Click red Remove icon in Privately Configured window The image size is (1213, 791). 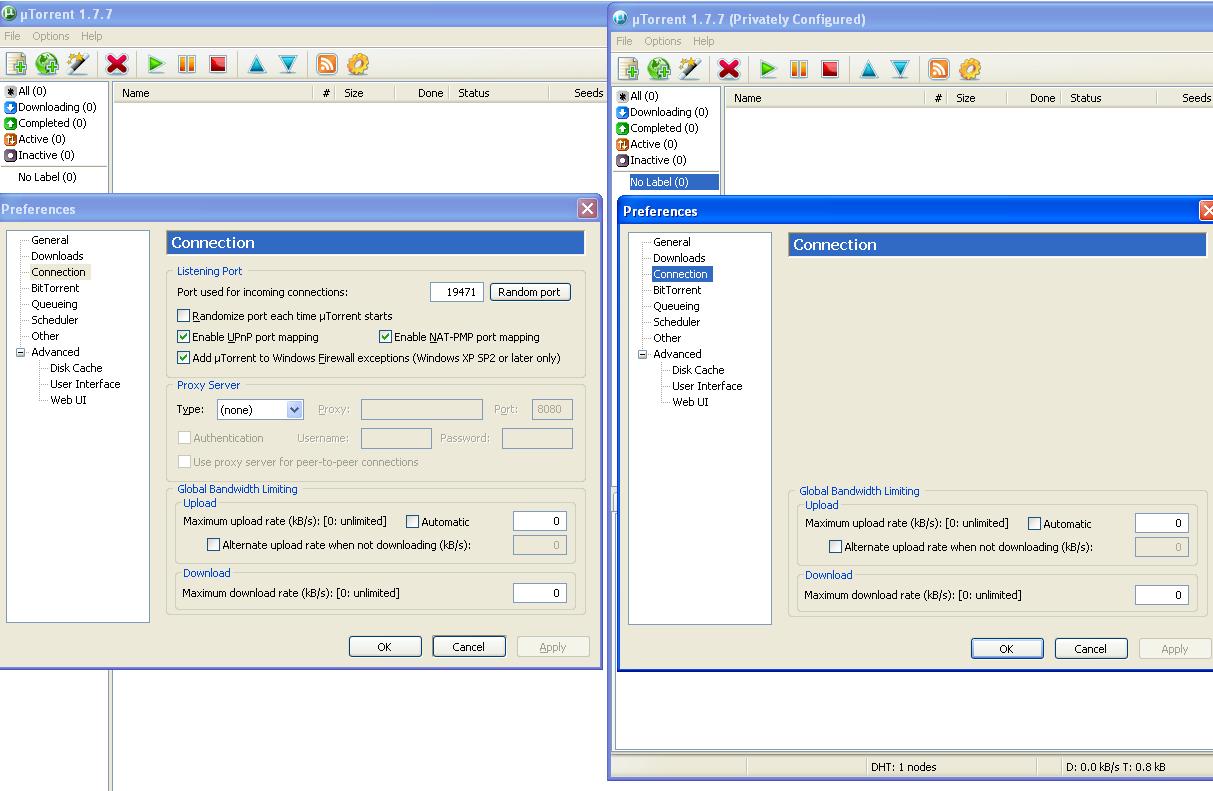pyautogui.click(x=729, y=68)
